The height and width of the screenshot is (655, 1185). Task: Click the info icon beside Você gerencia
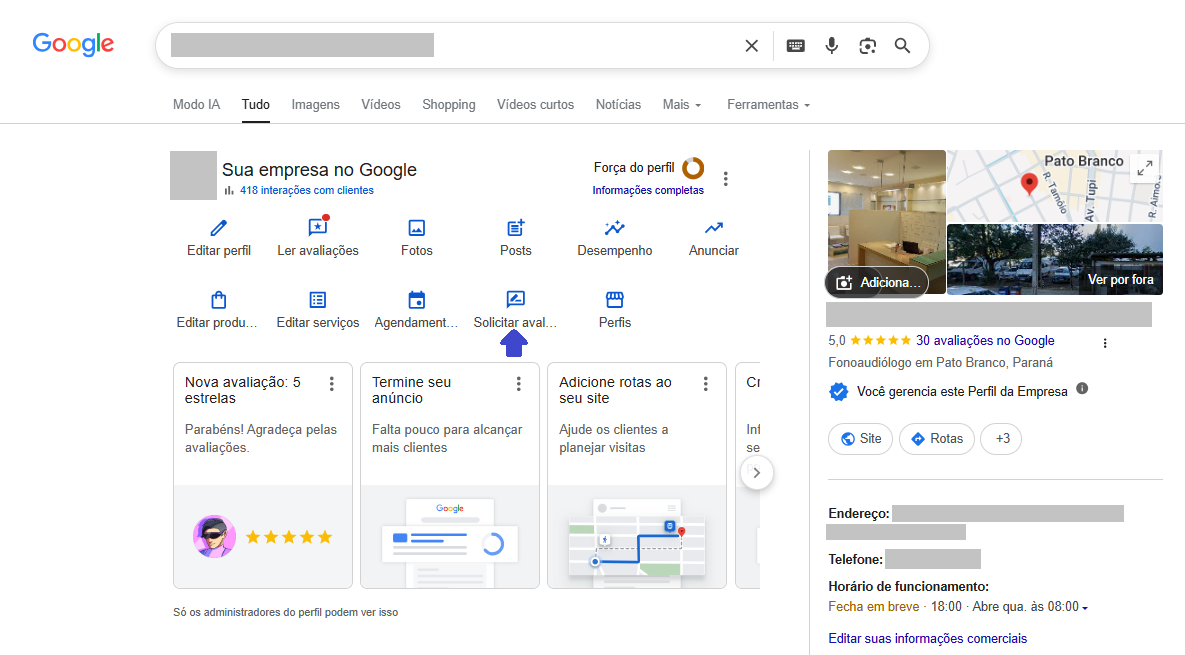point(1082,389)
